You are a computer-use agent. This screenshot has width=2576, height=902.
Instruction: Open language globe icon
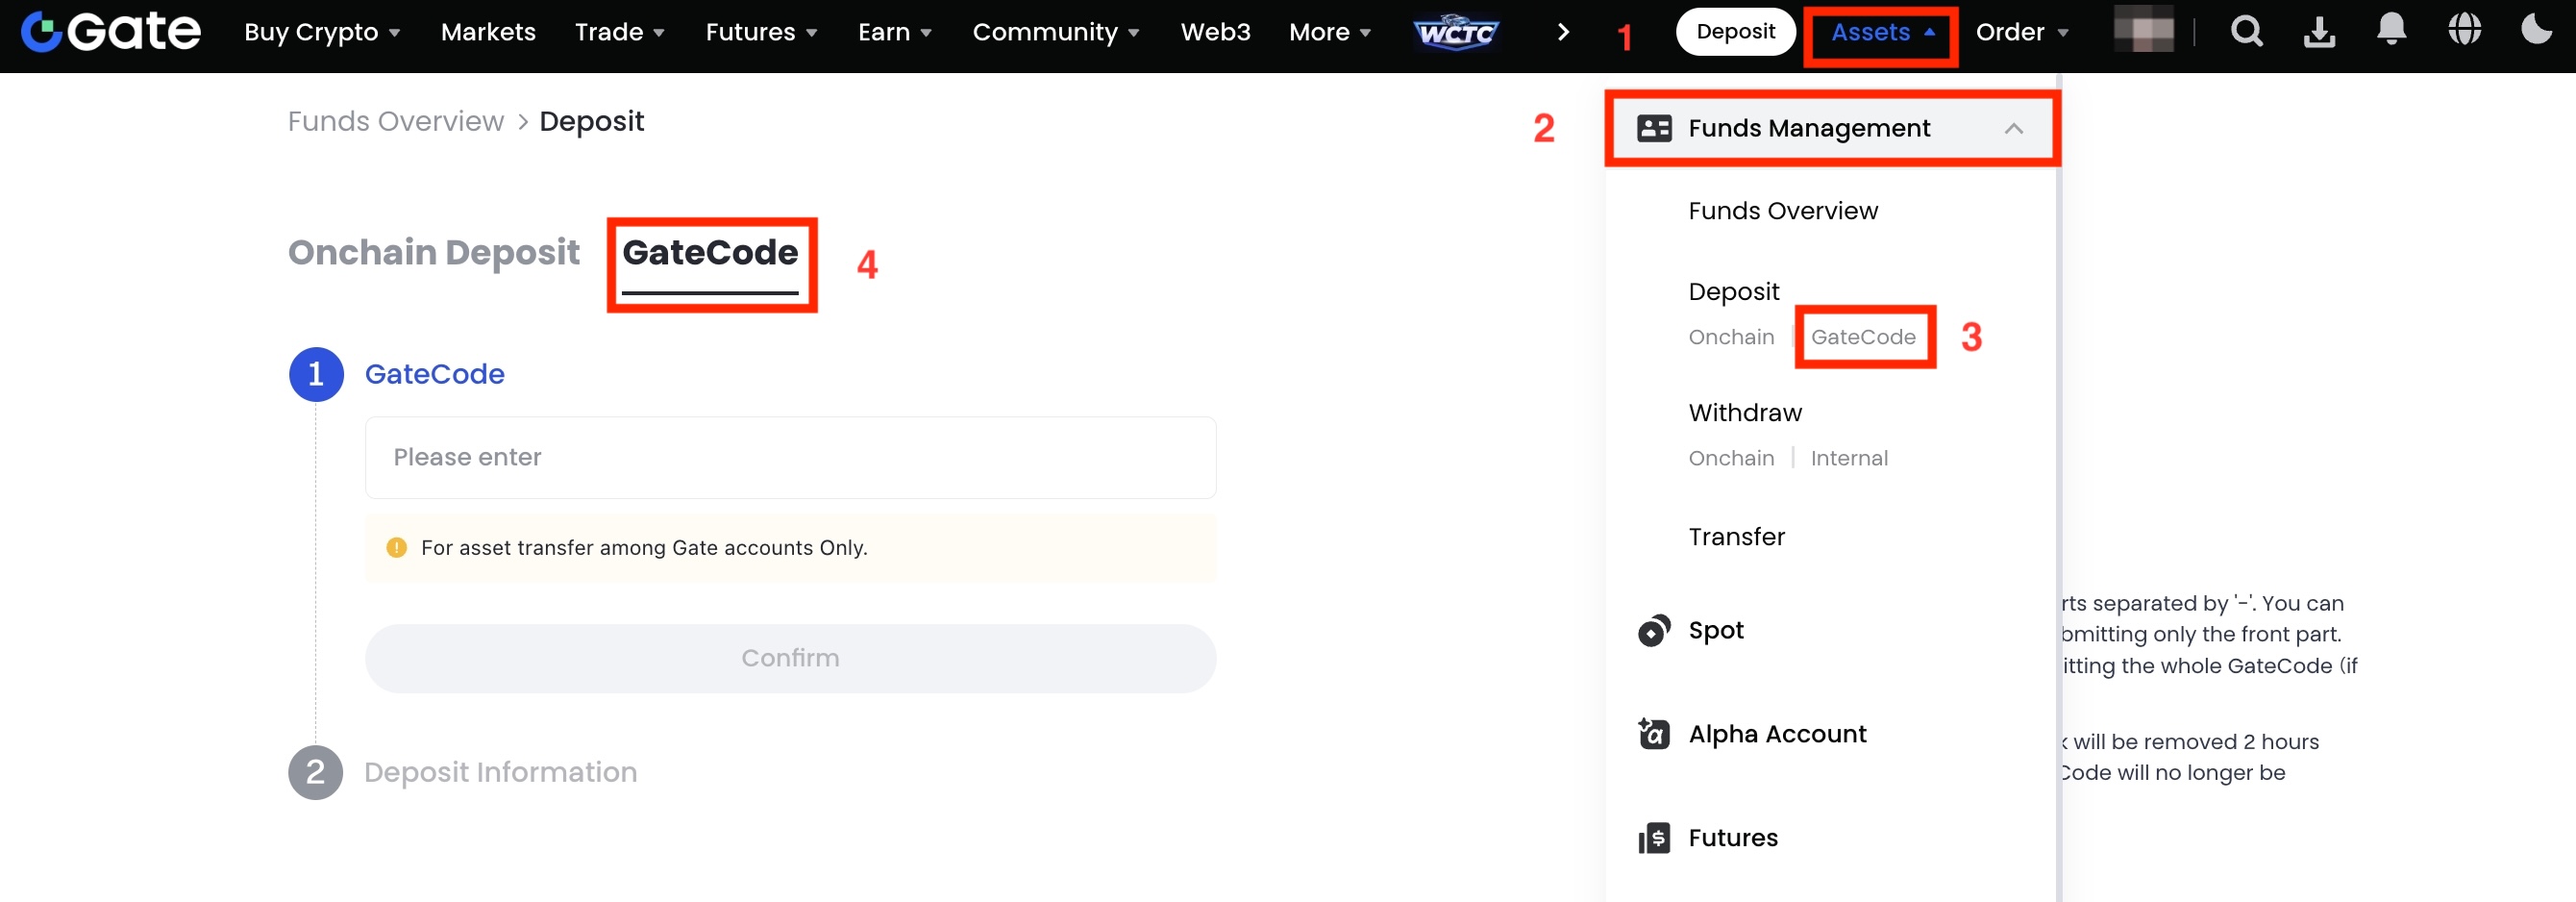[x=2464, y=30]
